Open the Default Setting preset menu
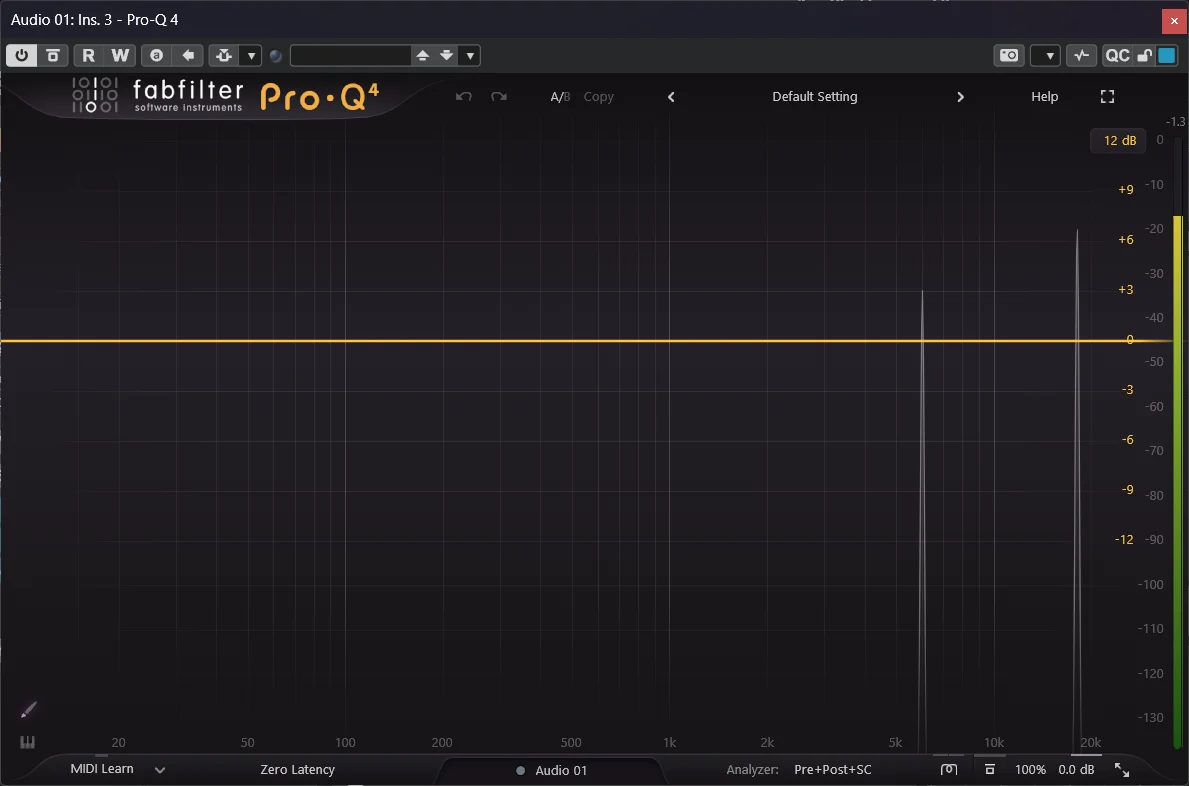The width and height of the screenshot is (1189, 786). coord(814,97)
